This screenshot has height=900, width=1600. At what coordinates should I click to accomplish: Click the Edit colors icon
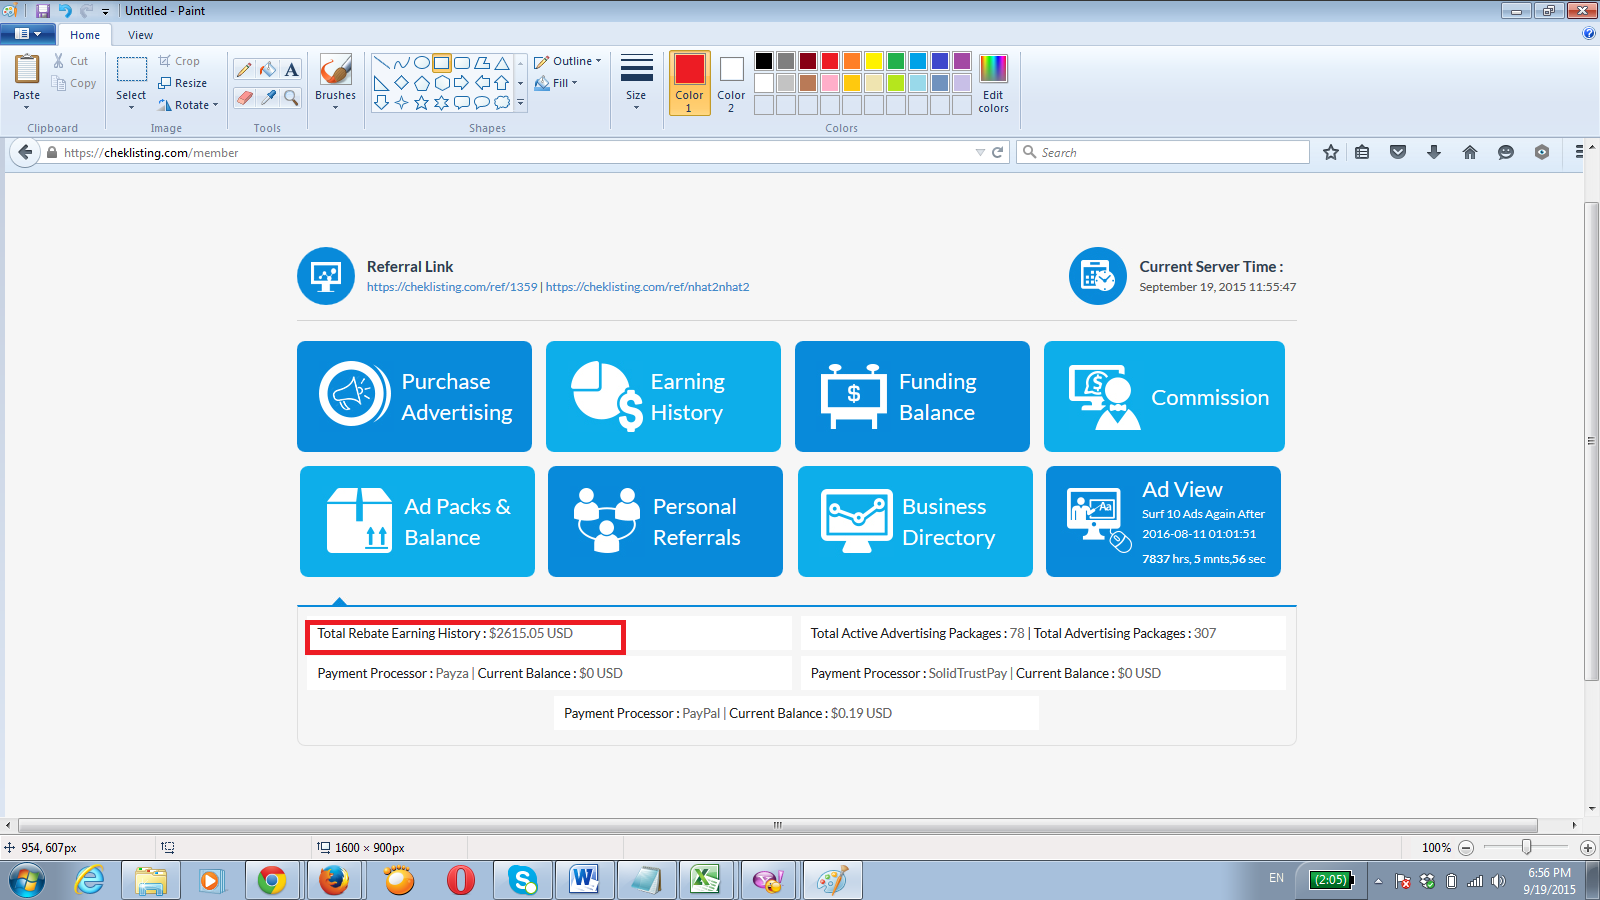coord(993,83)
